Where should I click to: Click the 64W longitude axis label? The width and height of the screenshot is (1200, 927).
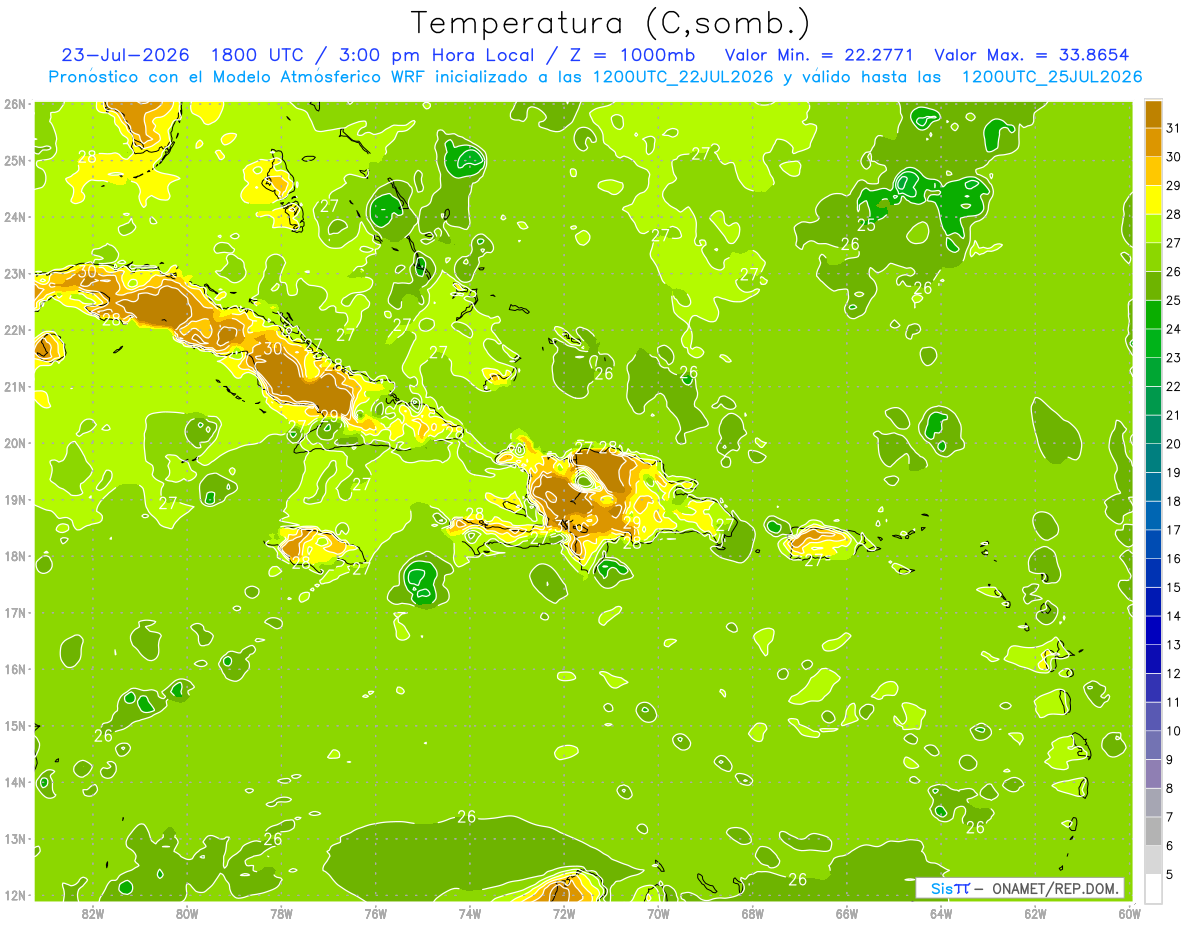click(x=941, y=913)
